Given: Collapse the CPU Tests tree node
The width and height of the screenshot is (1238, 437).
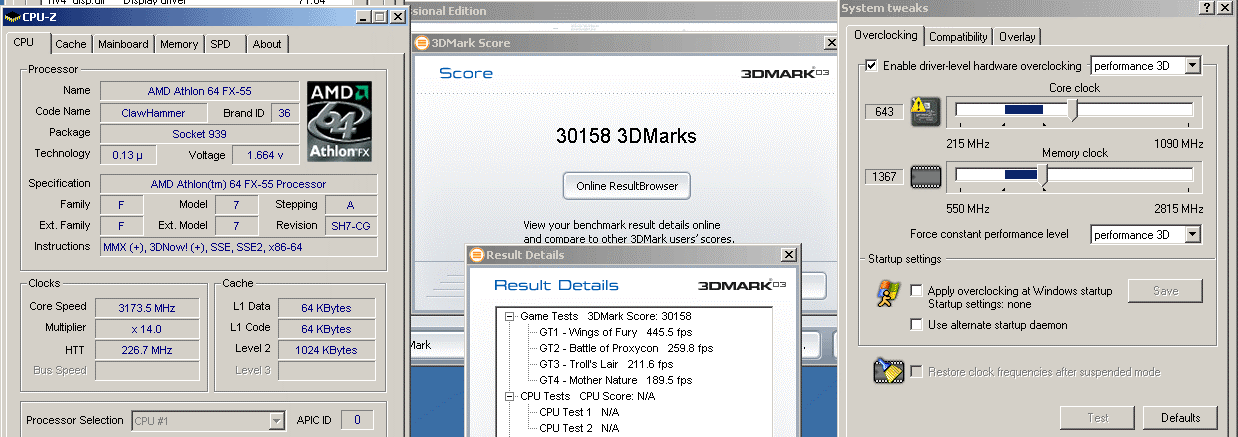Looking at the screenshot, I should 510,397.
